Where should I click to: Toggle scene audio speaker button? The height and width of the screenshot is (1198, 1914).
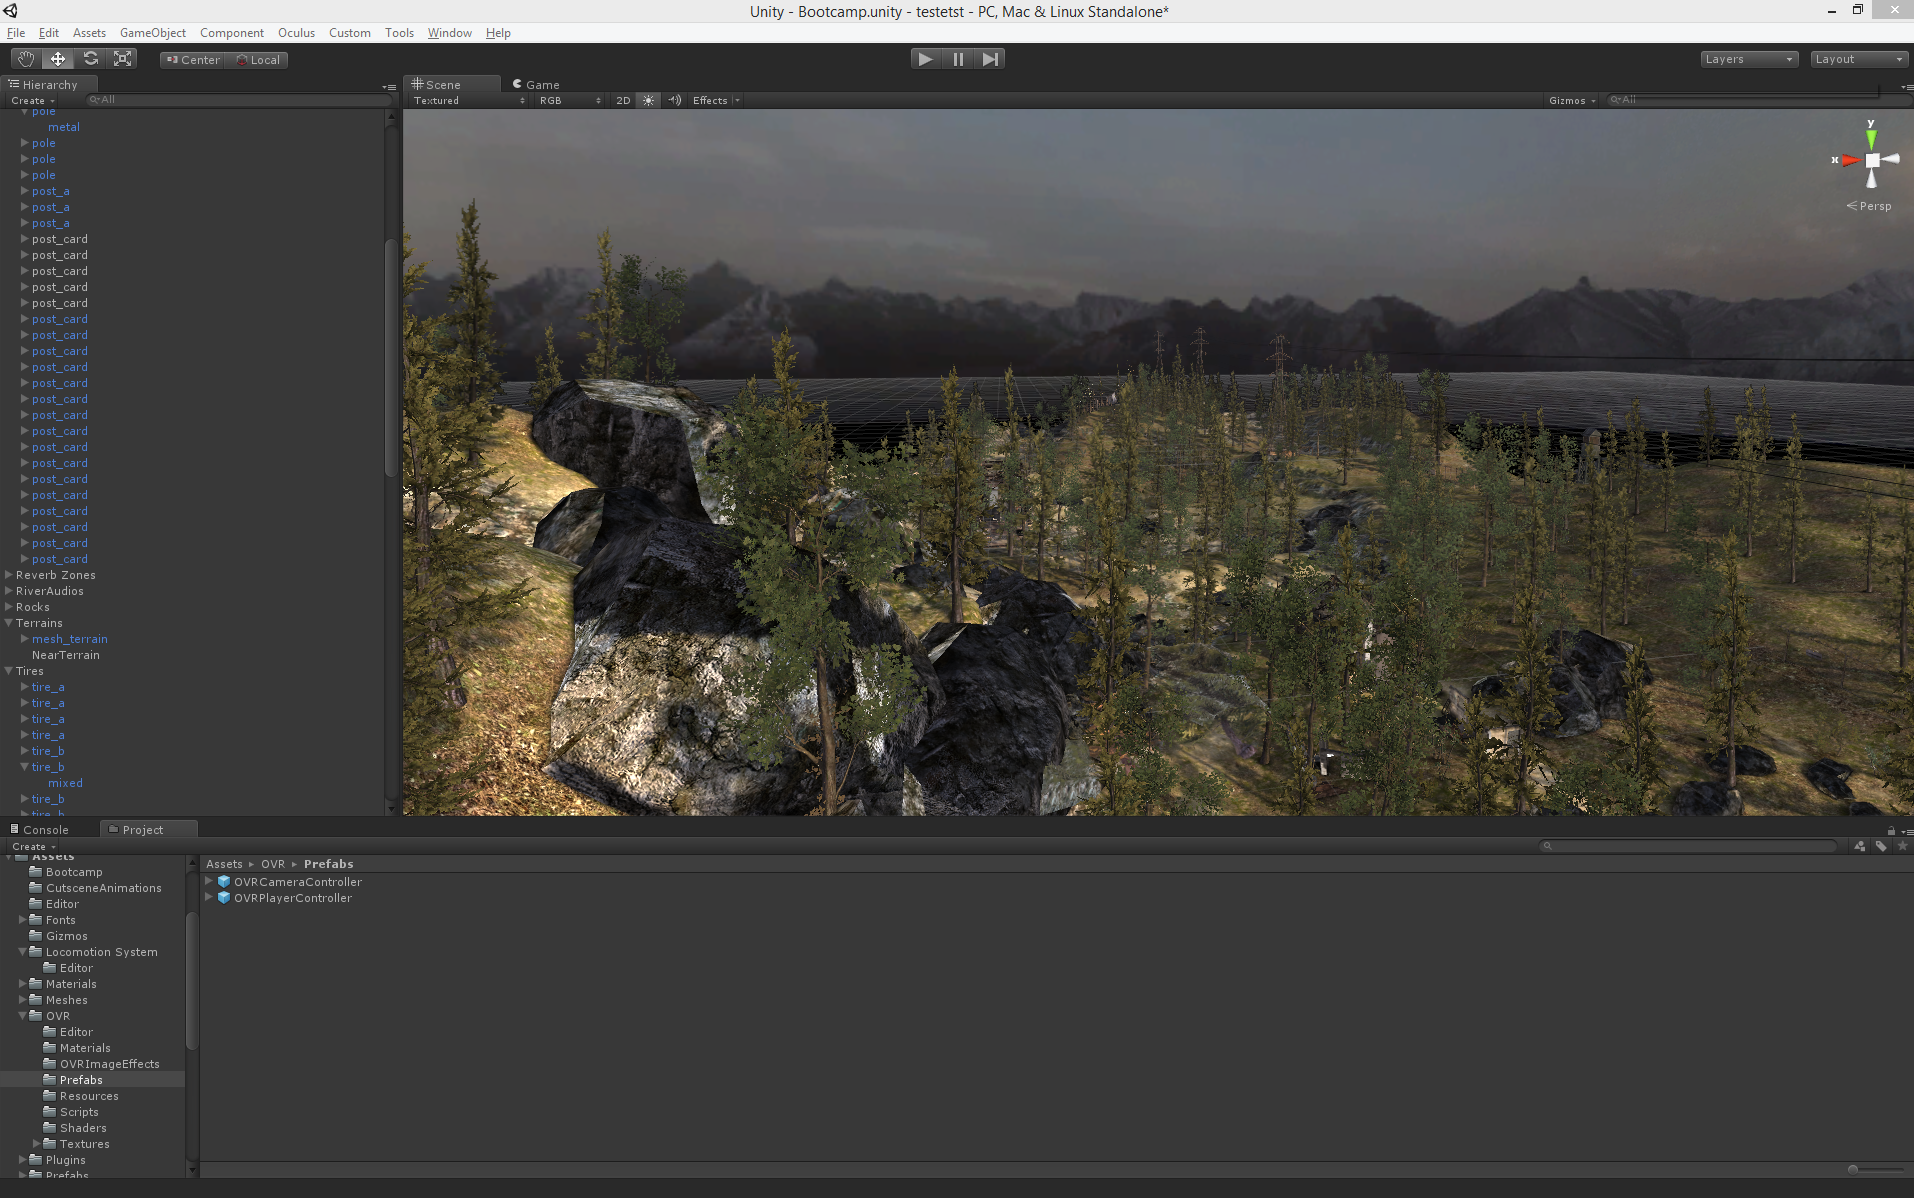[675, 100]
